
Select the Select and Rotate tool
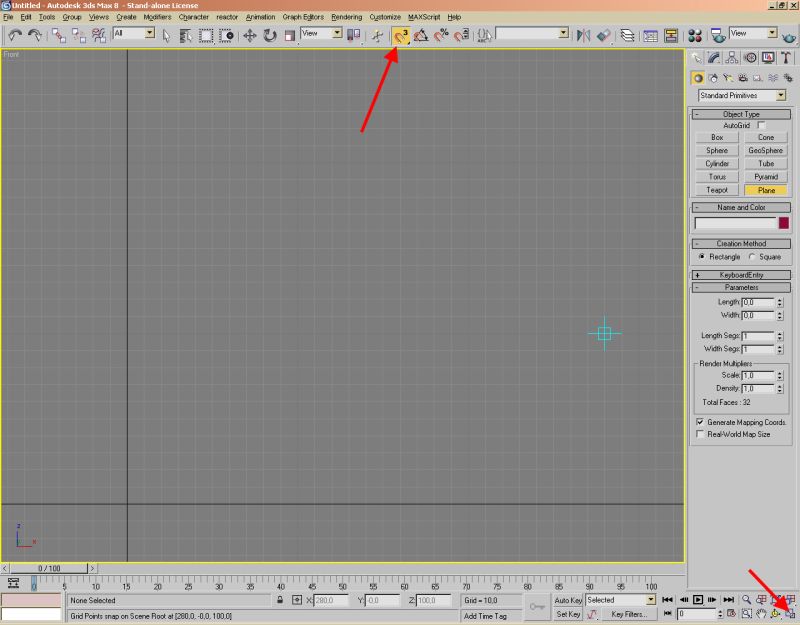click(271, 35)
